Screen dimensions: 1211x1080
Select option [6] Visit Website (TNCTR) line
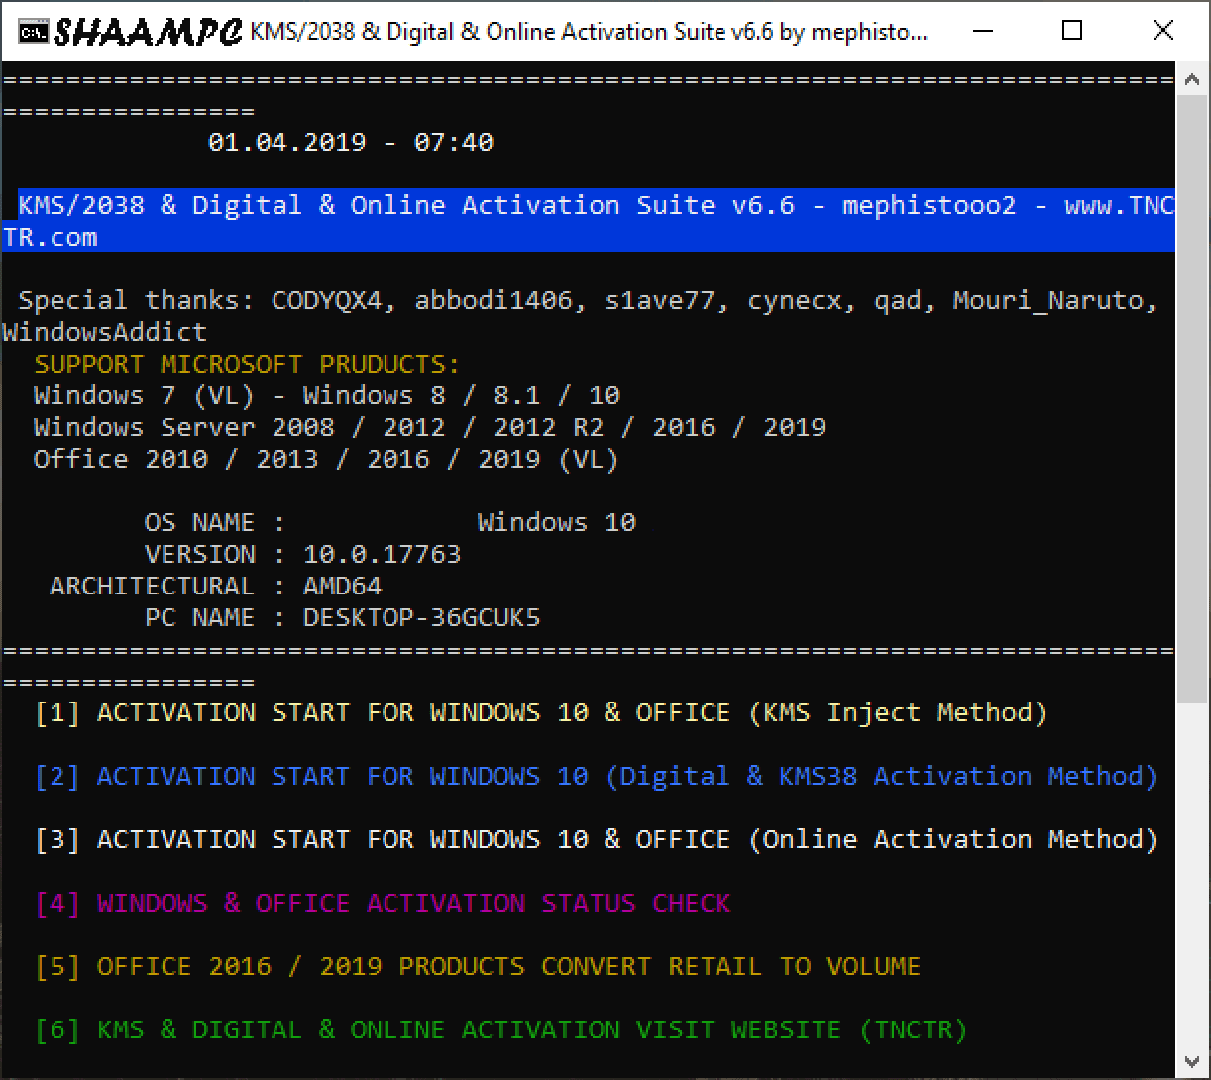point(501,1030)
